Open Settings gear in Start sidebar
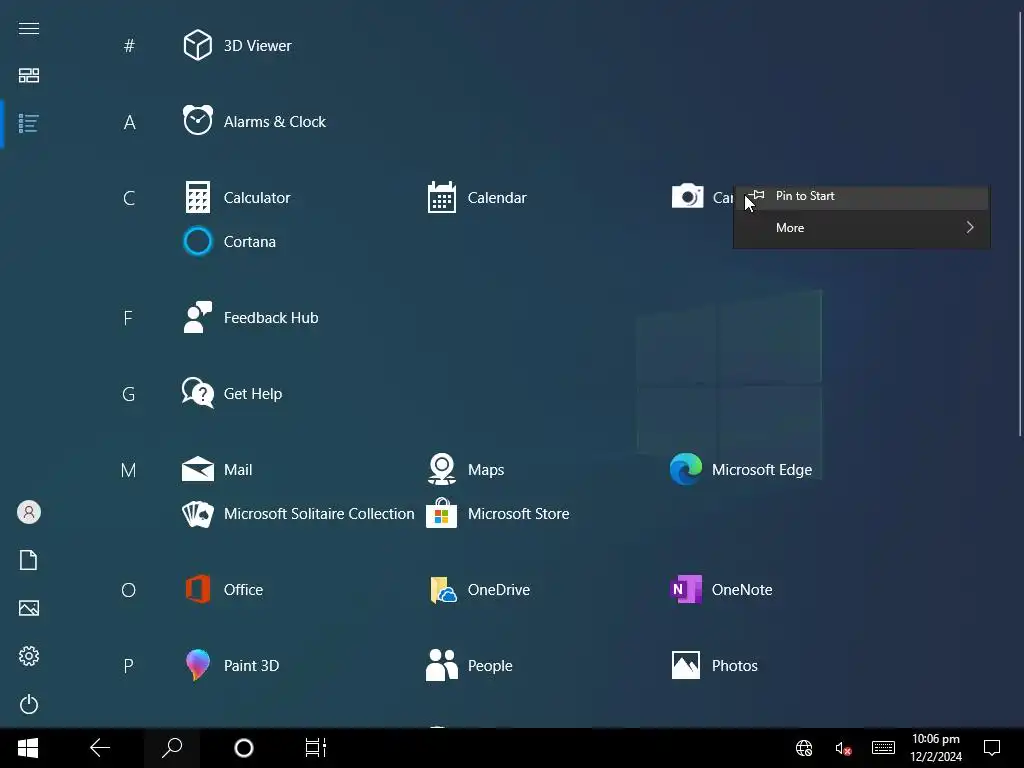Screen dimensions: 1024x768 (x=29, y=656)
